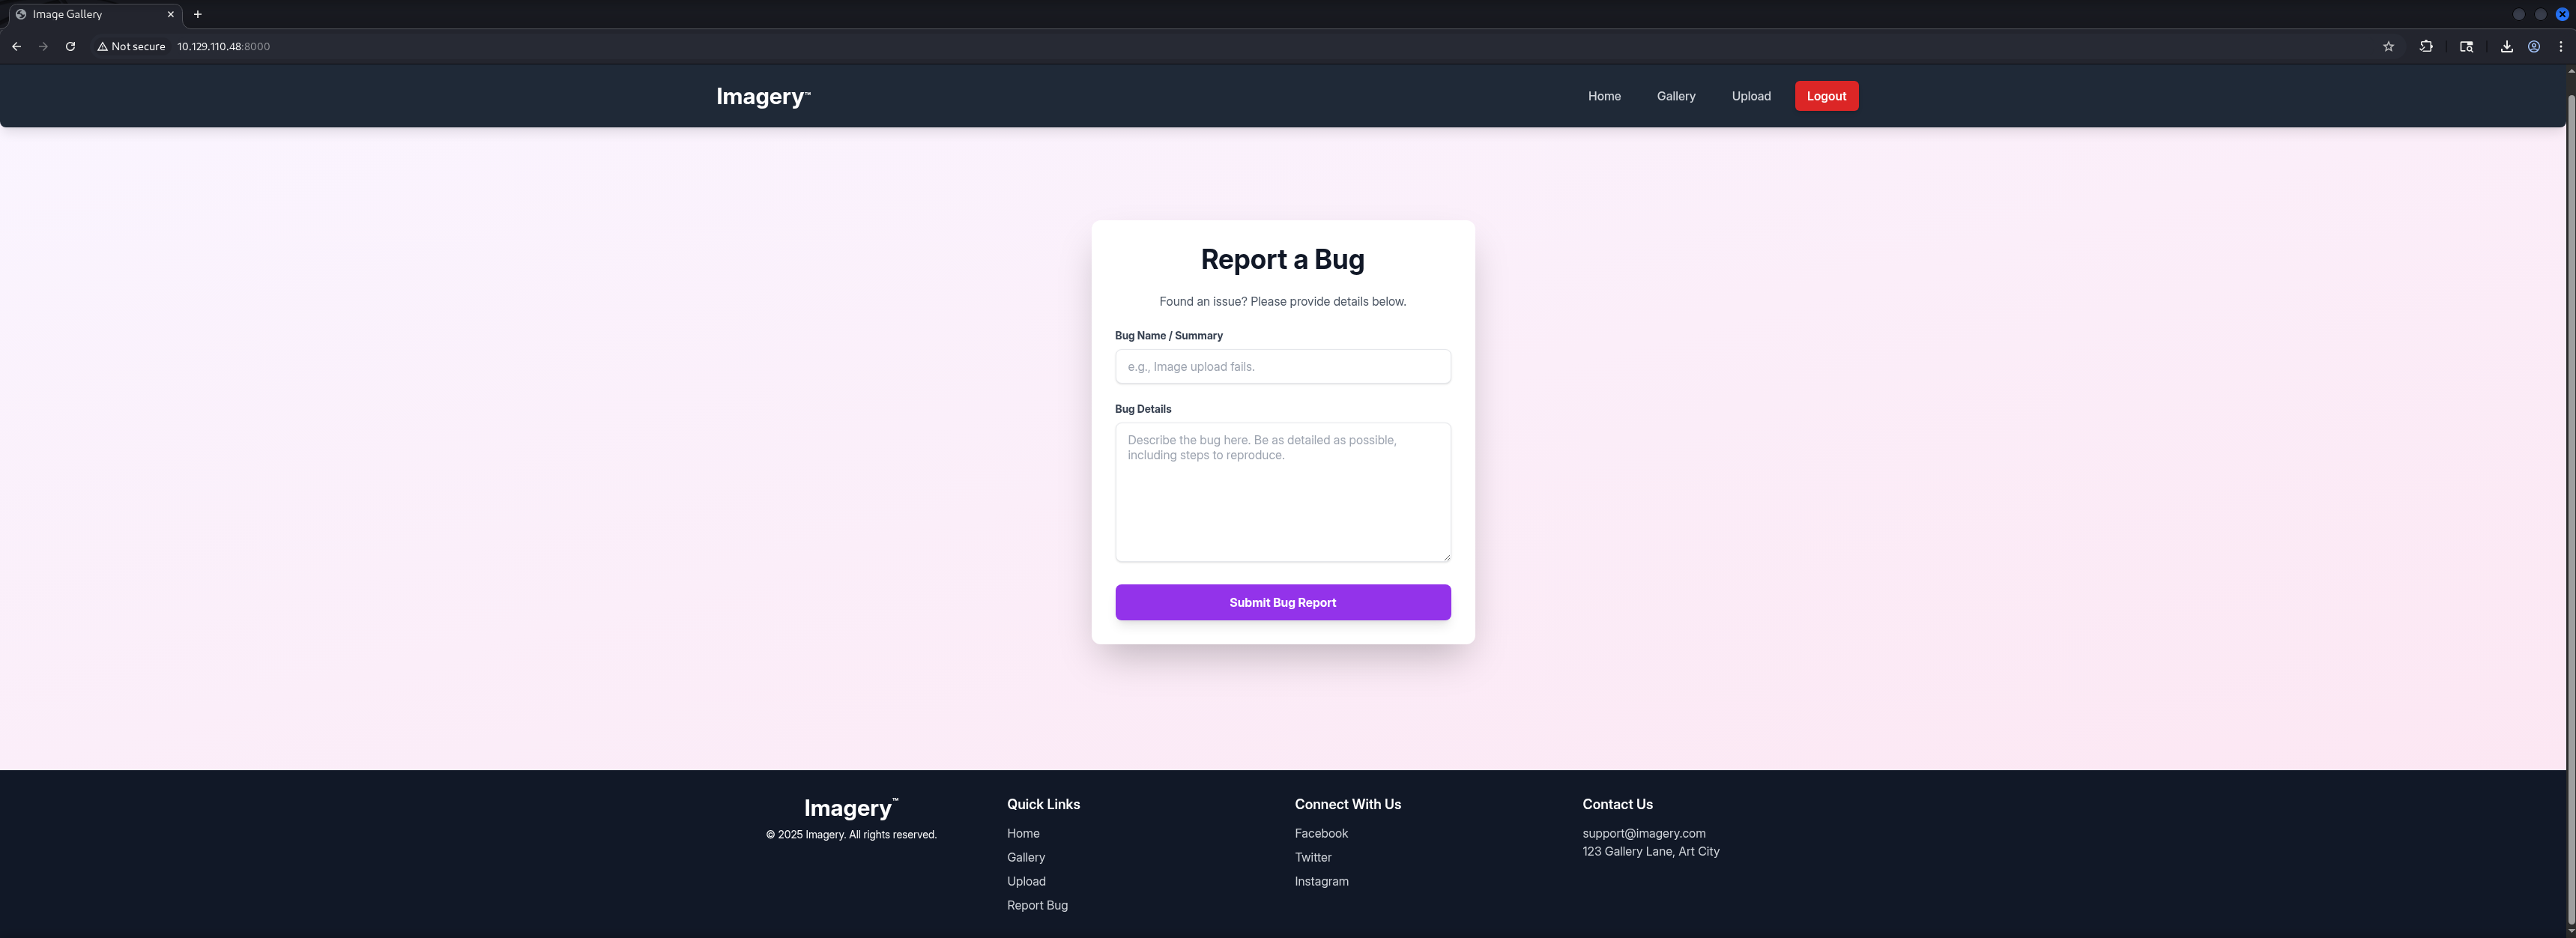Submit the bug report form

(1282, 602)
